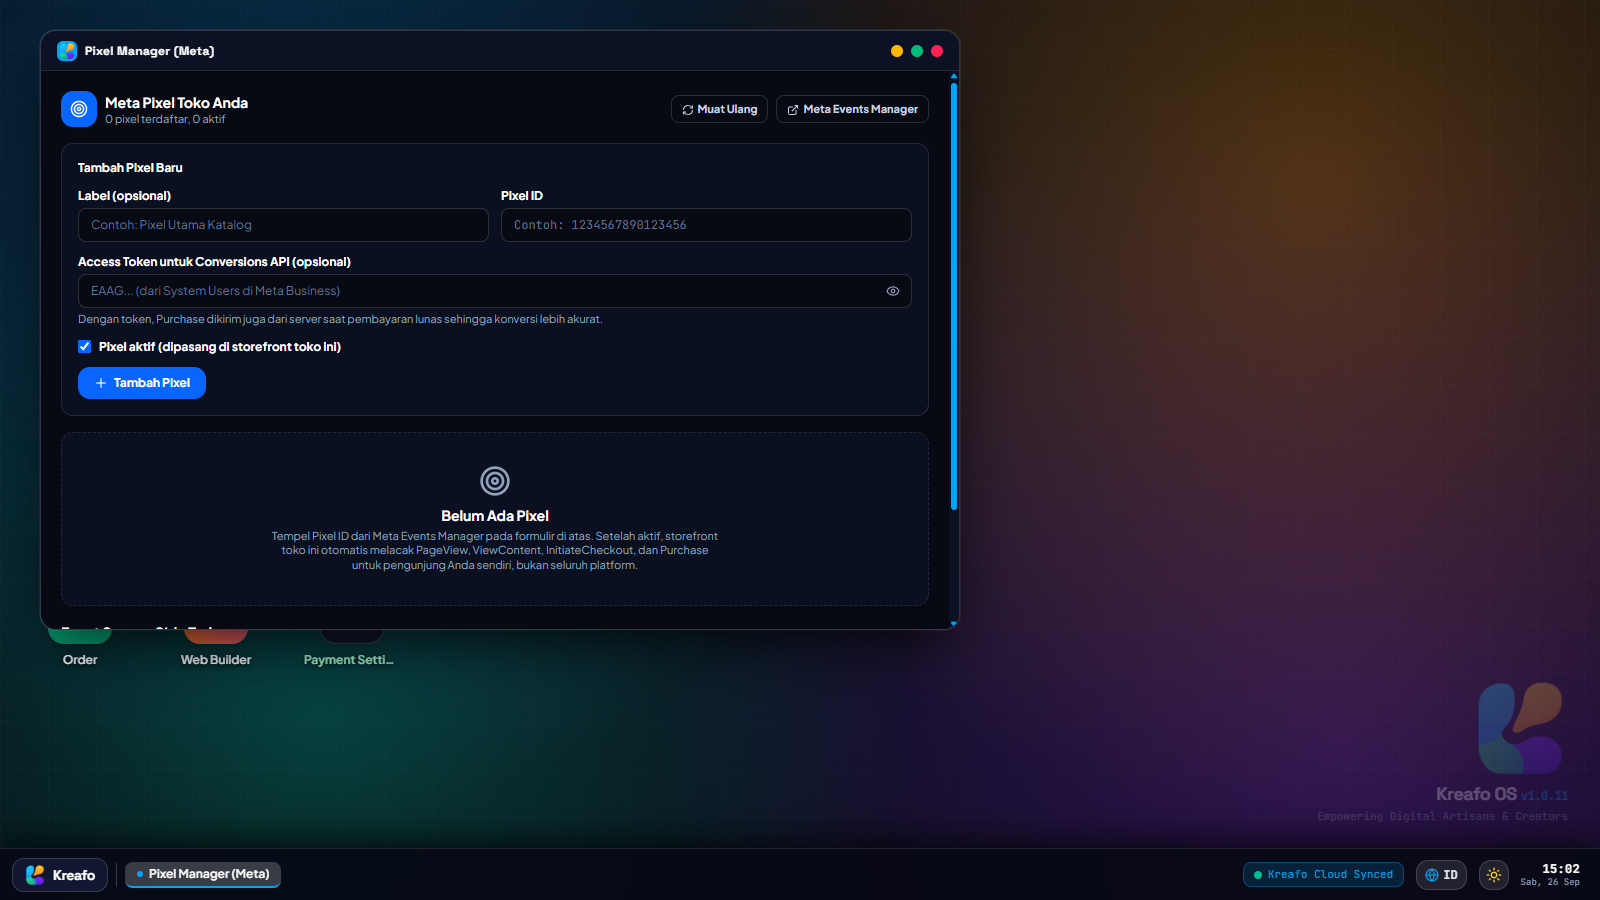
Task: Switch language using the ID globe button
Action: [1441, 875]
